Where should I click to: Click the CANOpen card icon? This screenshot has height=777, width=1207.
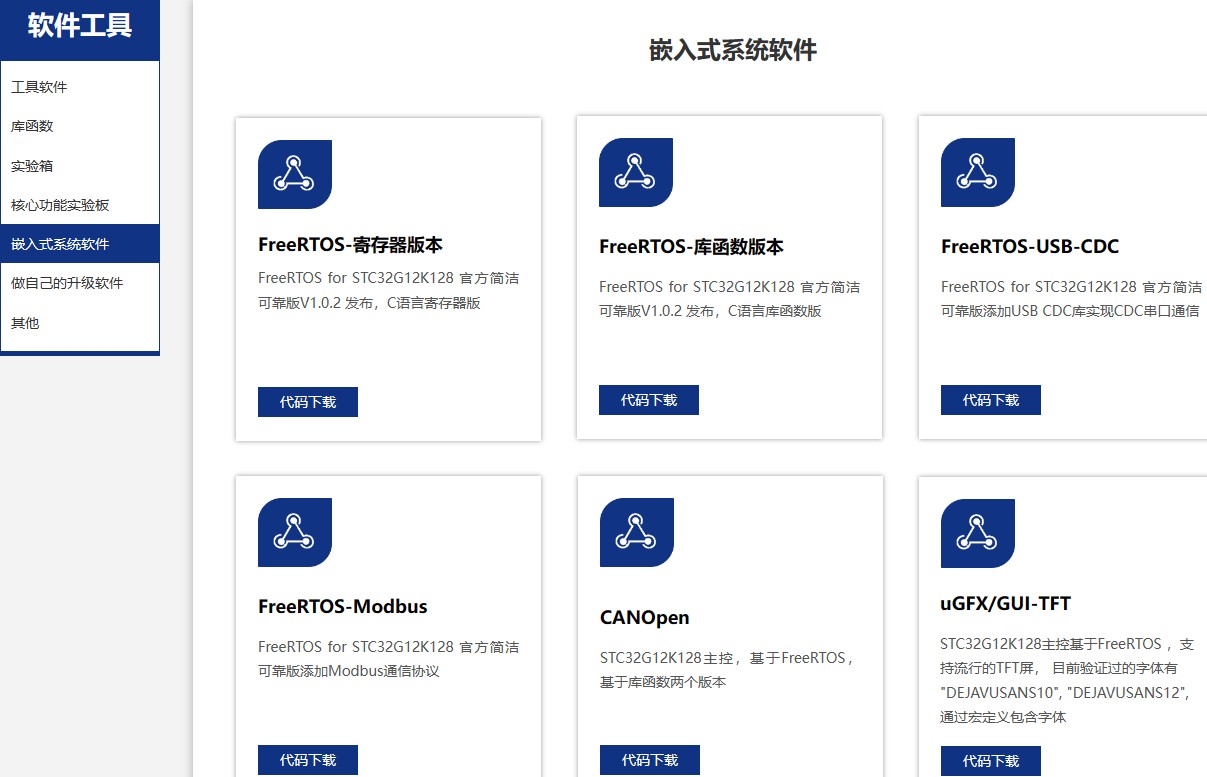click(x=637, y=532)
